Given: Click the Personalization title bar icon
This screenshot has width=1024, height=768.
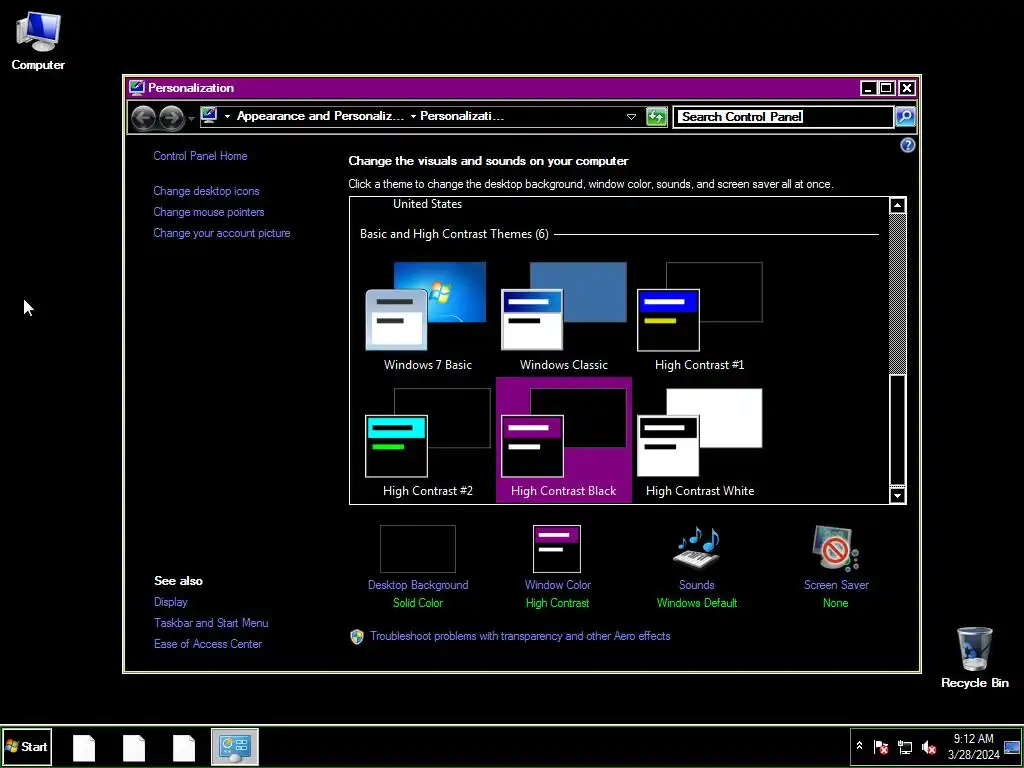Looking at the screenshot, I should pos(136,88).
